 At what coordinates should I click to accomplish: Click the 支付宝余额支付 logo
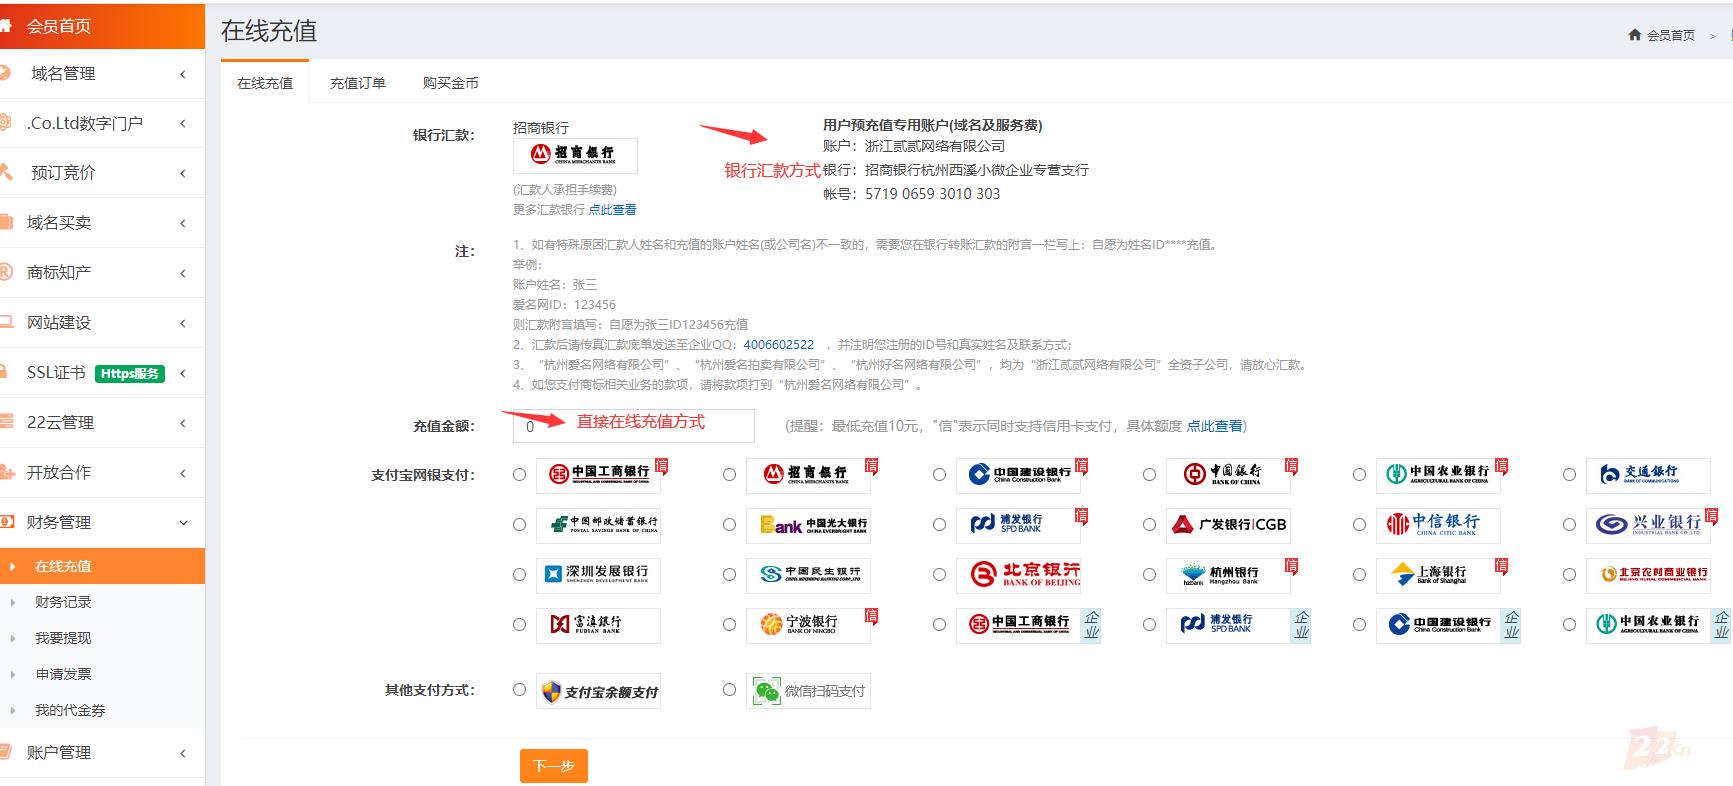(598, 691)
